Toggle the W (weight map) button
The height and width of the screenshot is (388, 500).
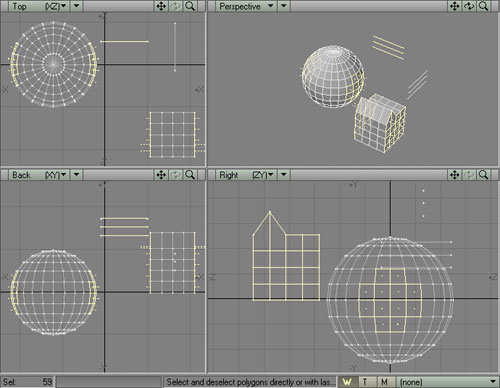(348, 382)
